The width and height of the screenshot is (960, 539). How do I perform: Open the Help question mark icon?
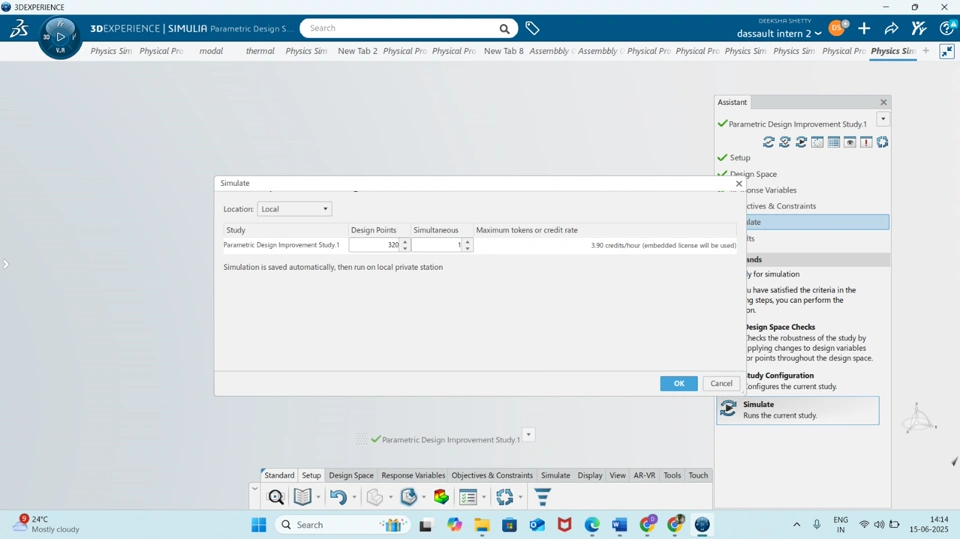(947, 28)
